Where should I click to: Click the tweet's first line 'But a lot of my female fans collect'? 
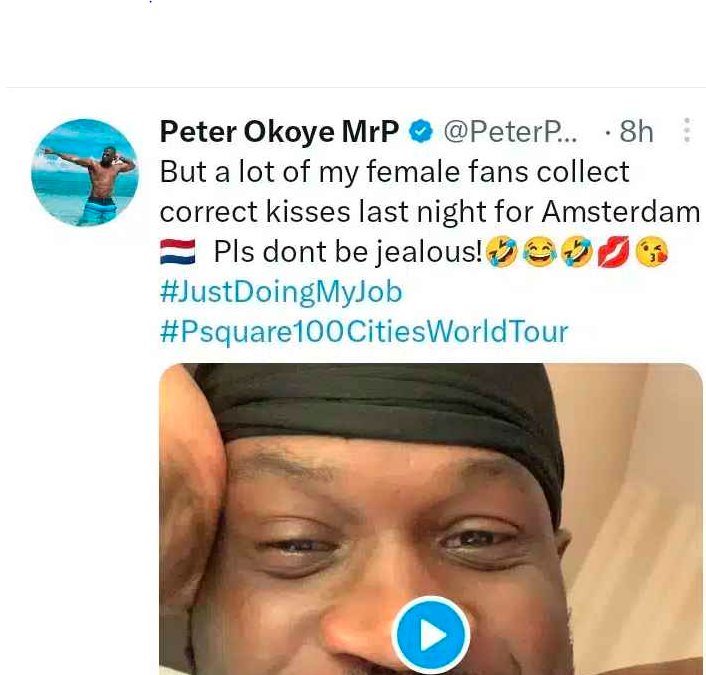(x=394, y=172)
